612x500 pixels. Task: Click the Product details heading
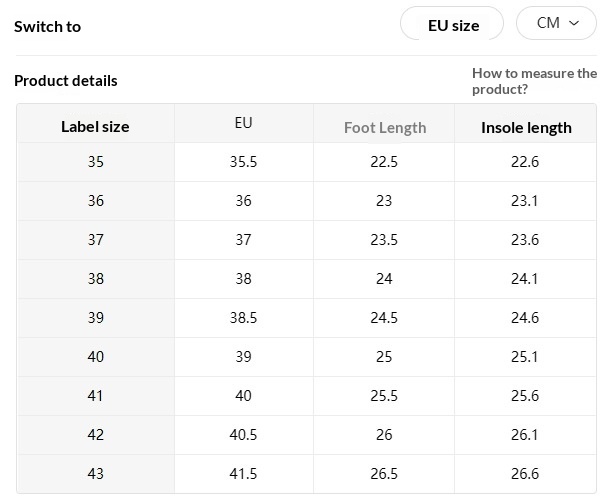pyautogui.click(x=66, y=81)
